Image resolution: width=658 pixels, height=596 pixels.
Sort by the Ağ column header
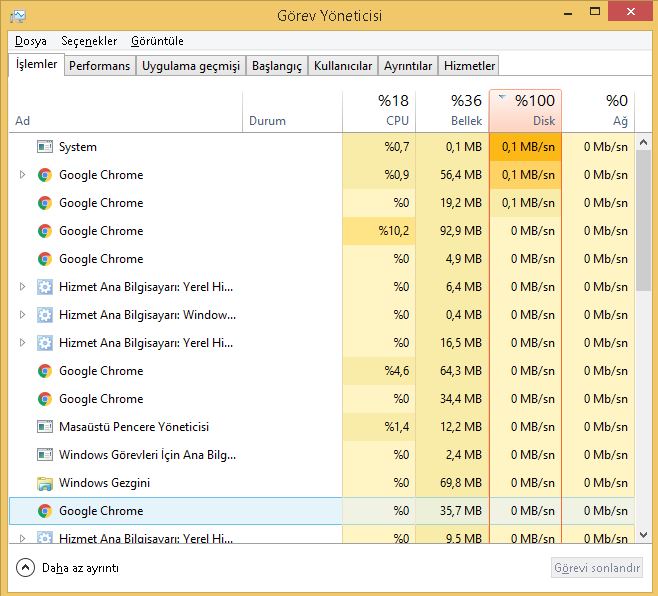(x=598, y=111)
